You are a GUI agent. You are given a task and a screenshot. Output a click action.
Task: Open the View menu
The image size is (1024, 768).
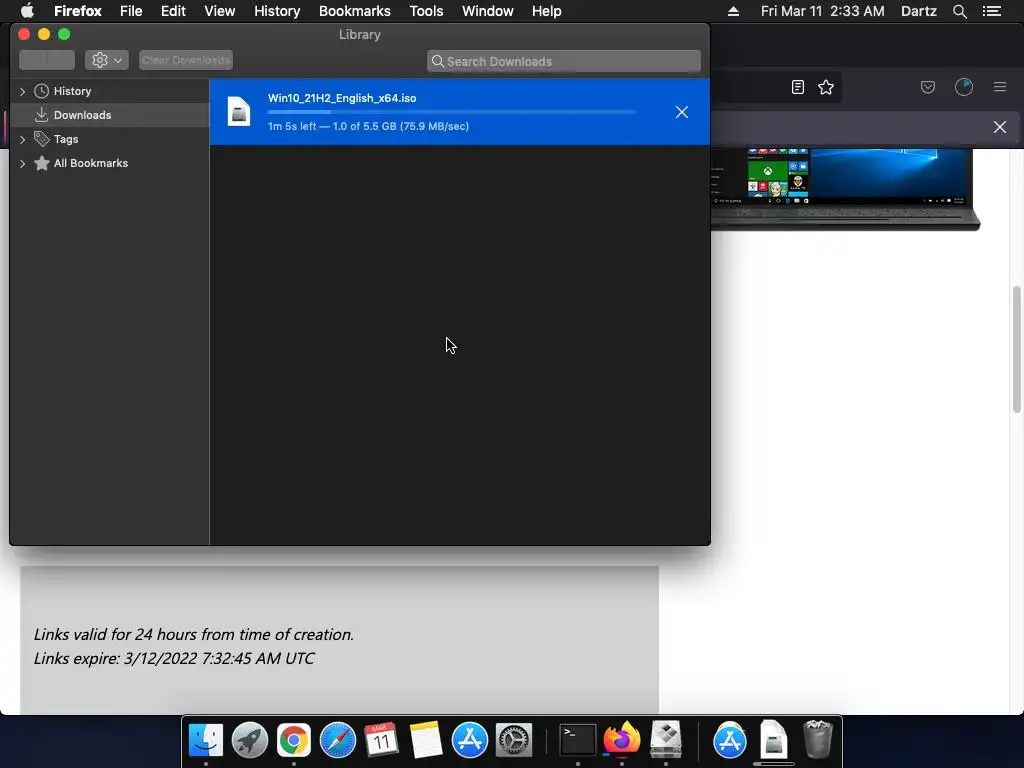(x=219, y=11)
